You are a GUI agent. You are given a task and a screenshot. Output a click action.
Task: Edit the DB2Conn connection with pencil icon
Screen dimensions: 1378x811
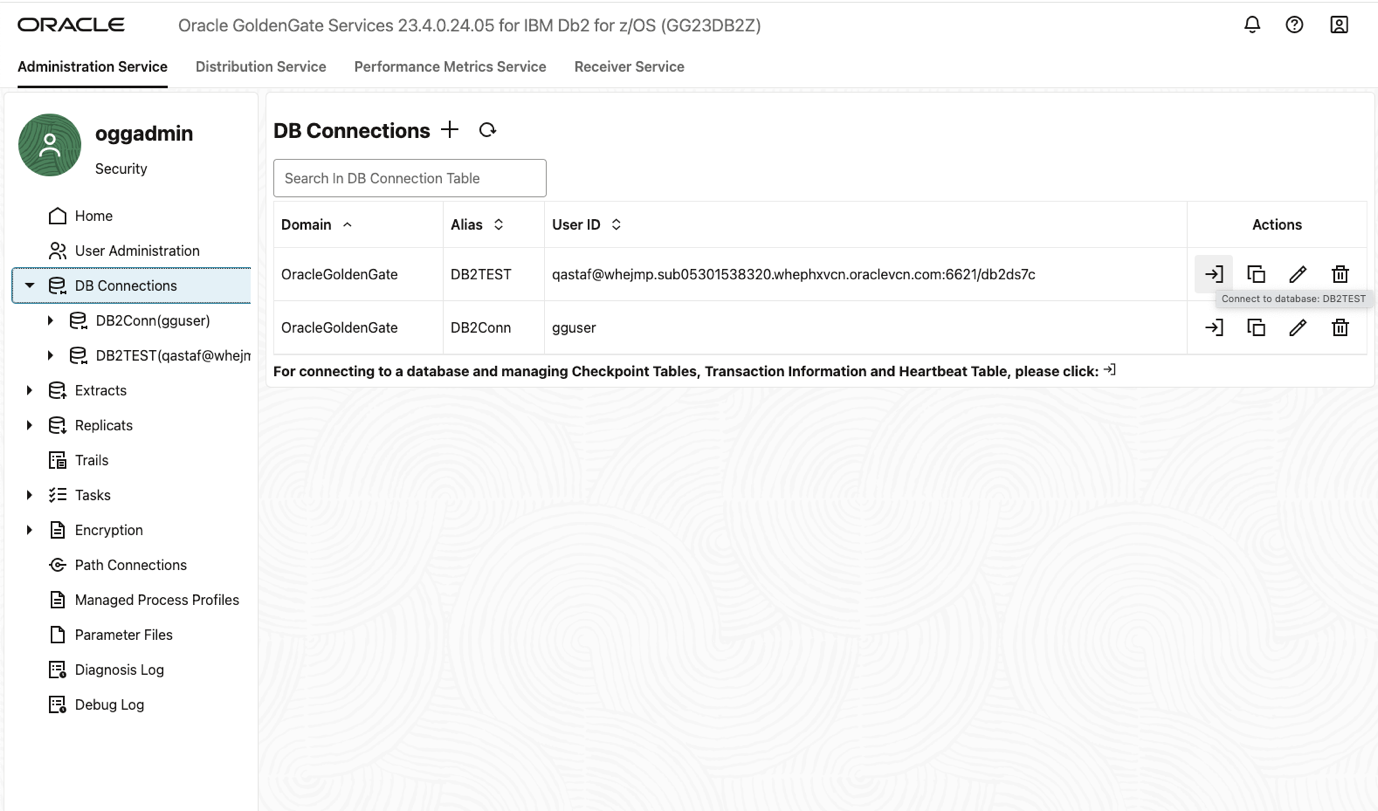(1298, 328)
